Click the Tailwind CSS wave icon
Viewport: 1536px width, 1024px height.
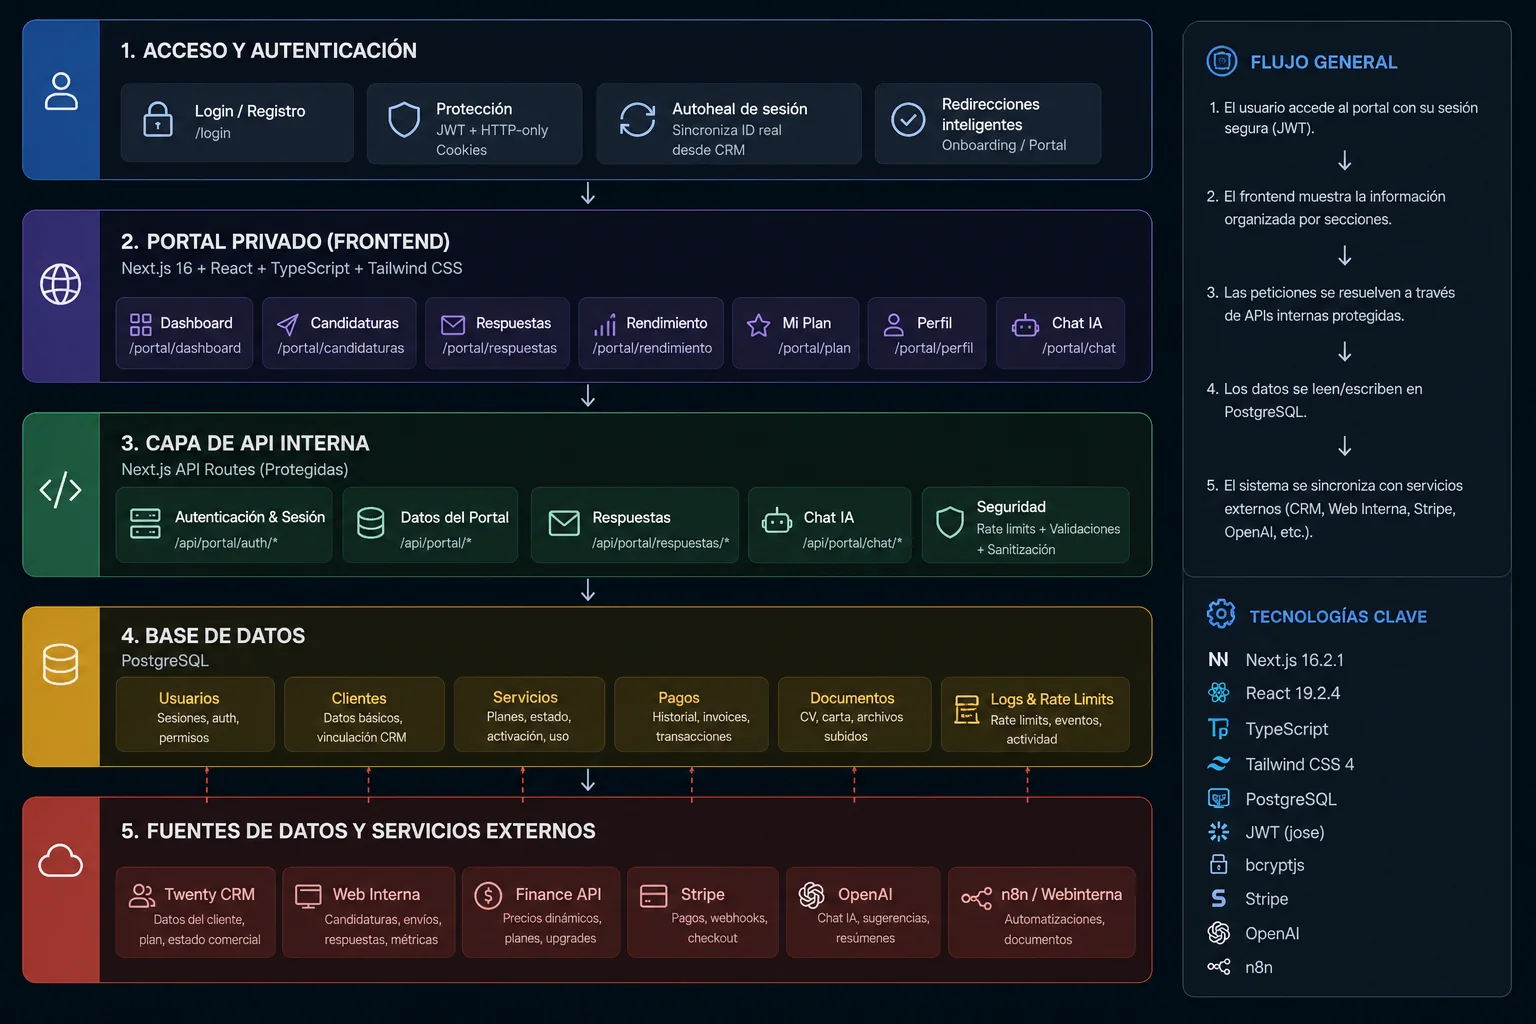(1218, 763)
